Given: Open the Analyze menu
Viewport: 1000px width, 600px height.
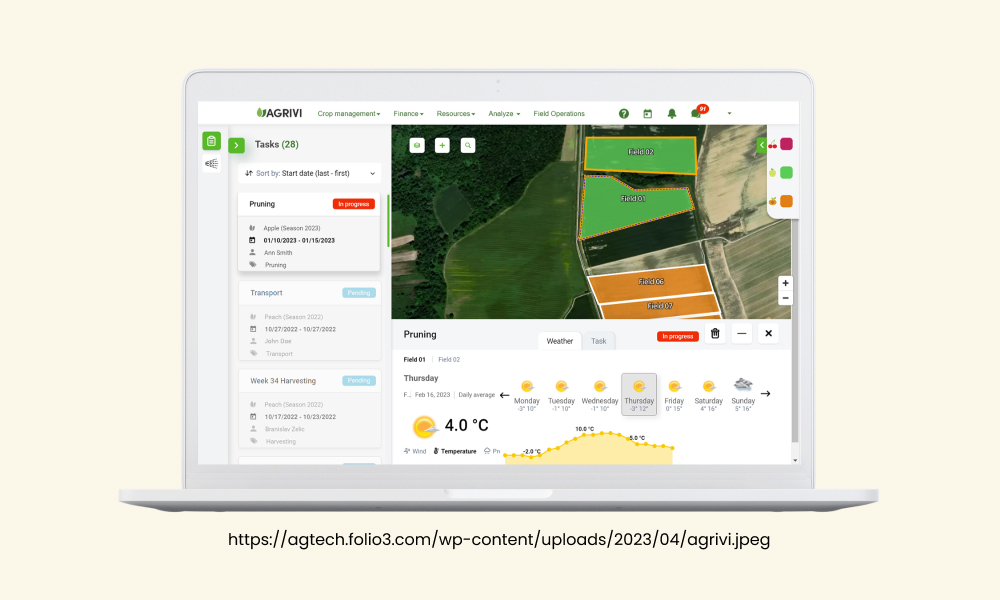Looking at the screenshot, I should pos(504,113).
